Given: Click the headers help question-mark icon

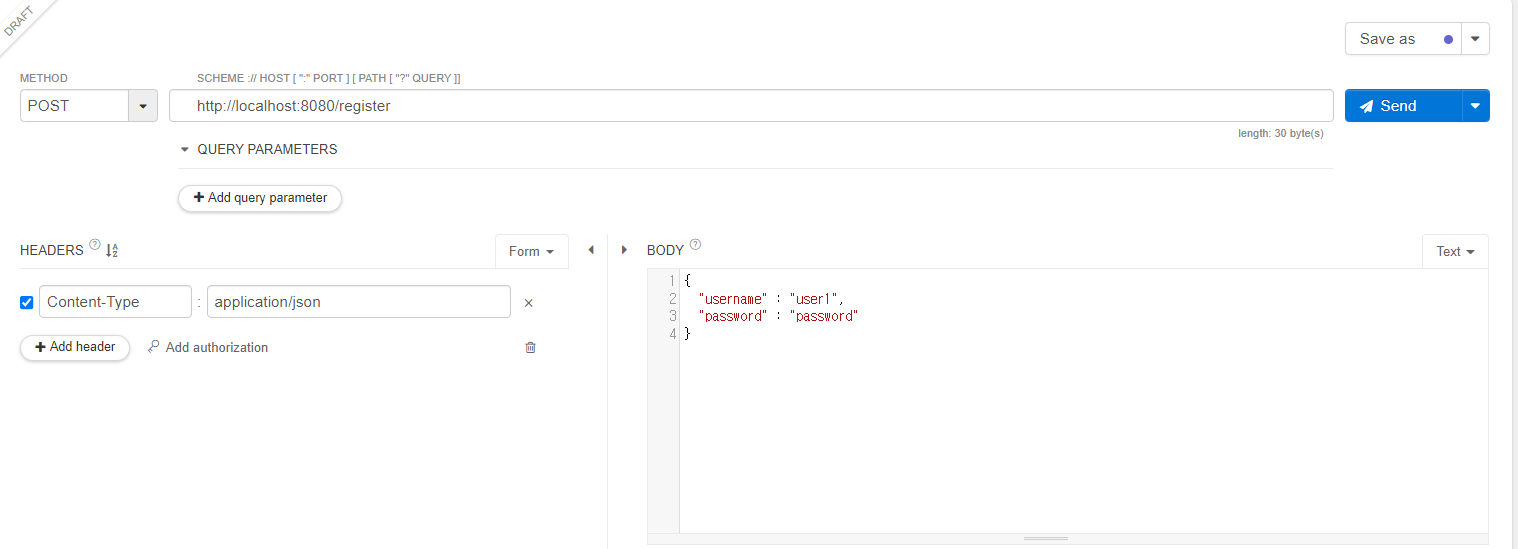Looking at the screenshot, I should [95, 244].
